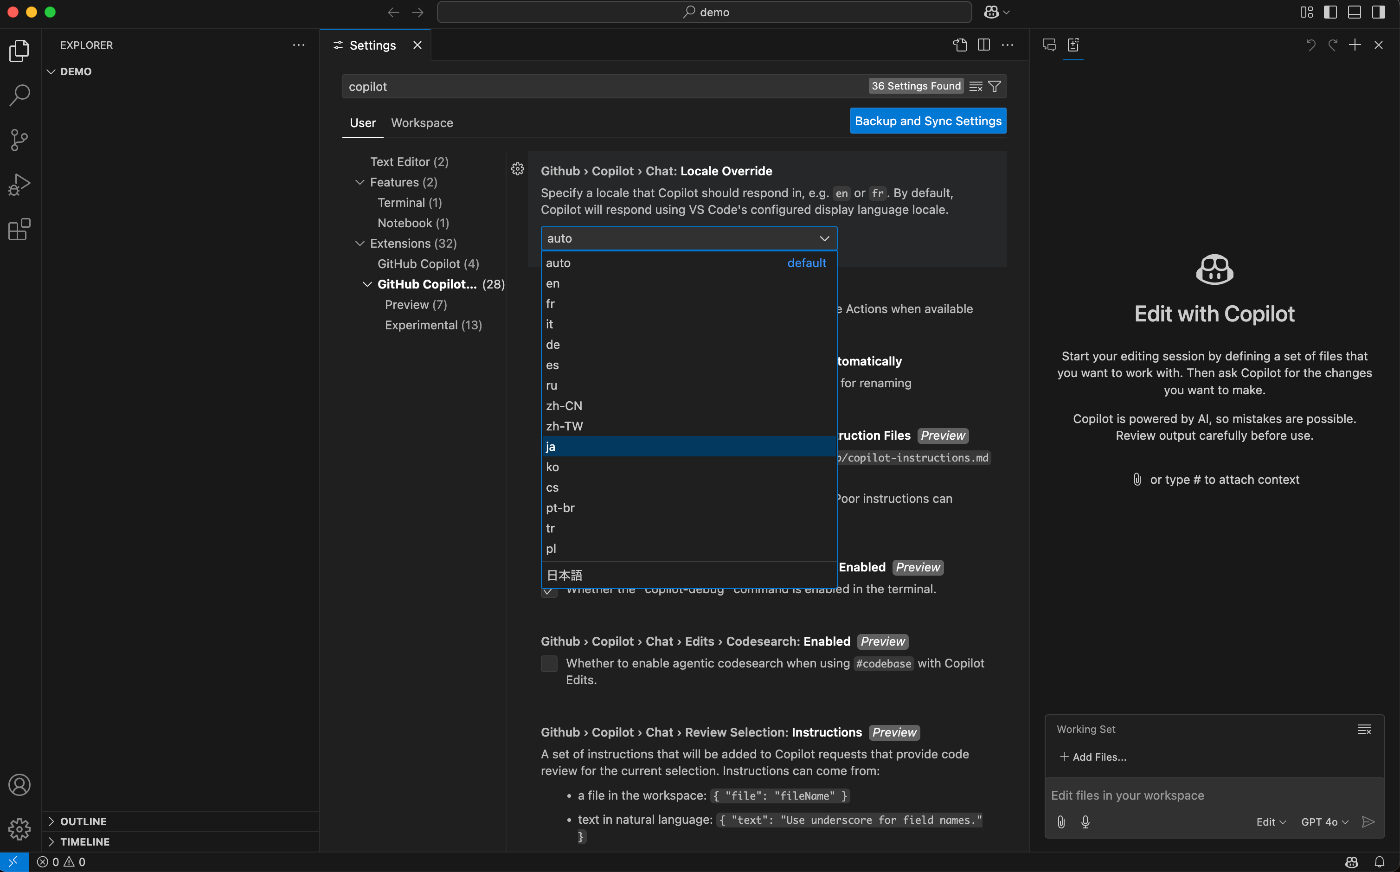Open the Extensions view
The height and width of the screenshot is (872, 1400).
click(19, 230)
